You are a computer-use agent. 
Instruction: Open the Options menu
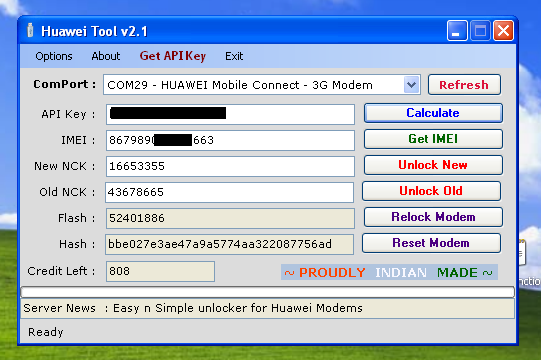click(54, 56)
